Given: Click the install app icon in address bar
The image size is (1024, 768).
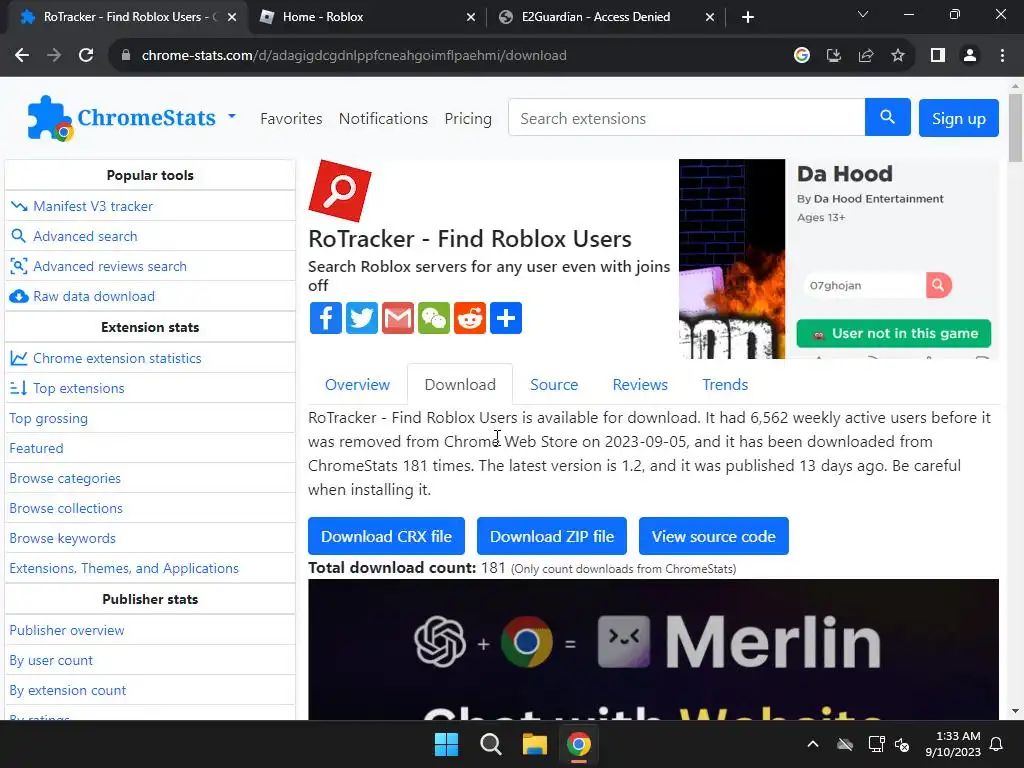Looking at the screenshot, I should (x=833, y=56).
